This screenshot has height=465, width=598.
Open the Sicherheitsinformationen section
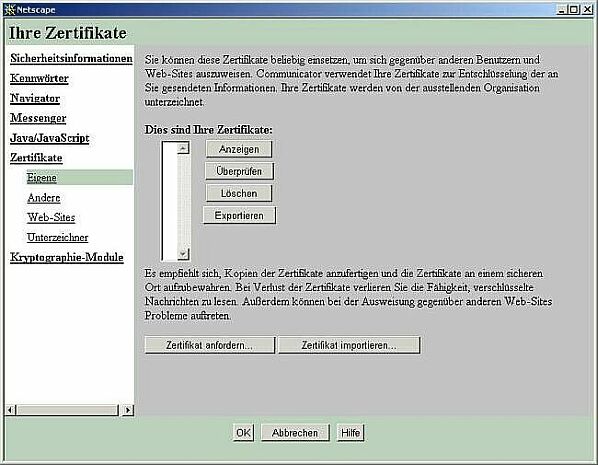tap(71, 58)
